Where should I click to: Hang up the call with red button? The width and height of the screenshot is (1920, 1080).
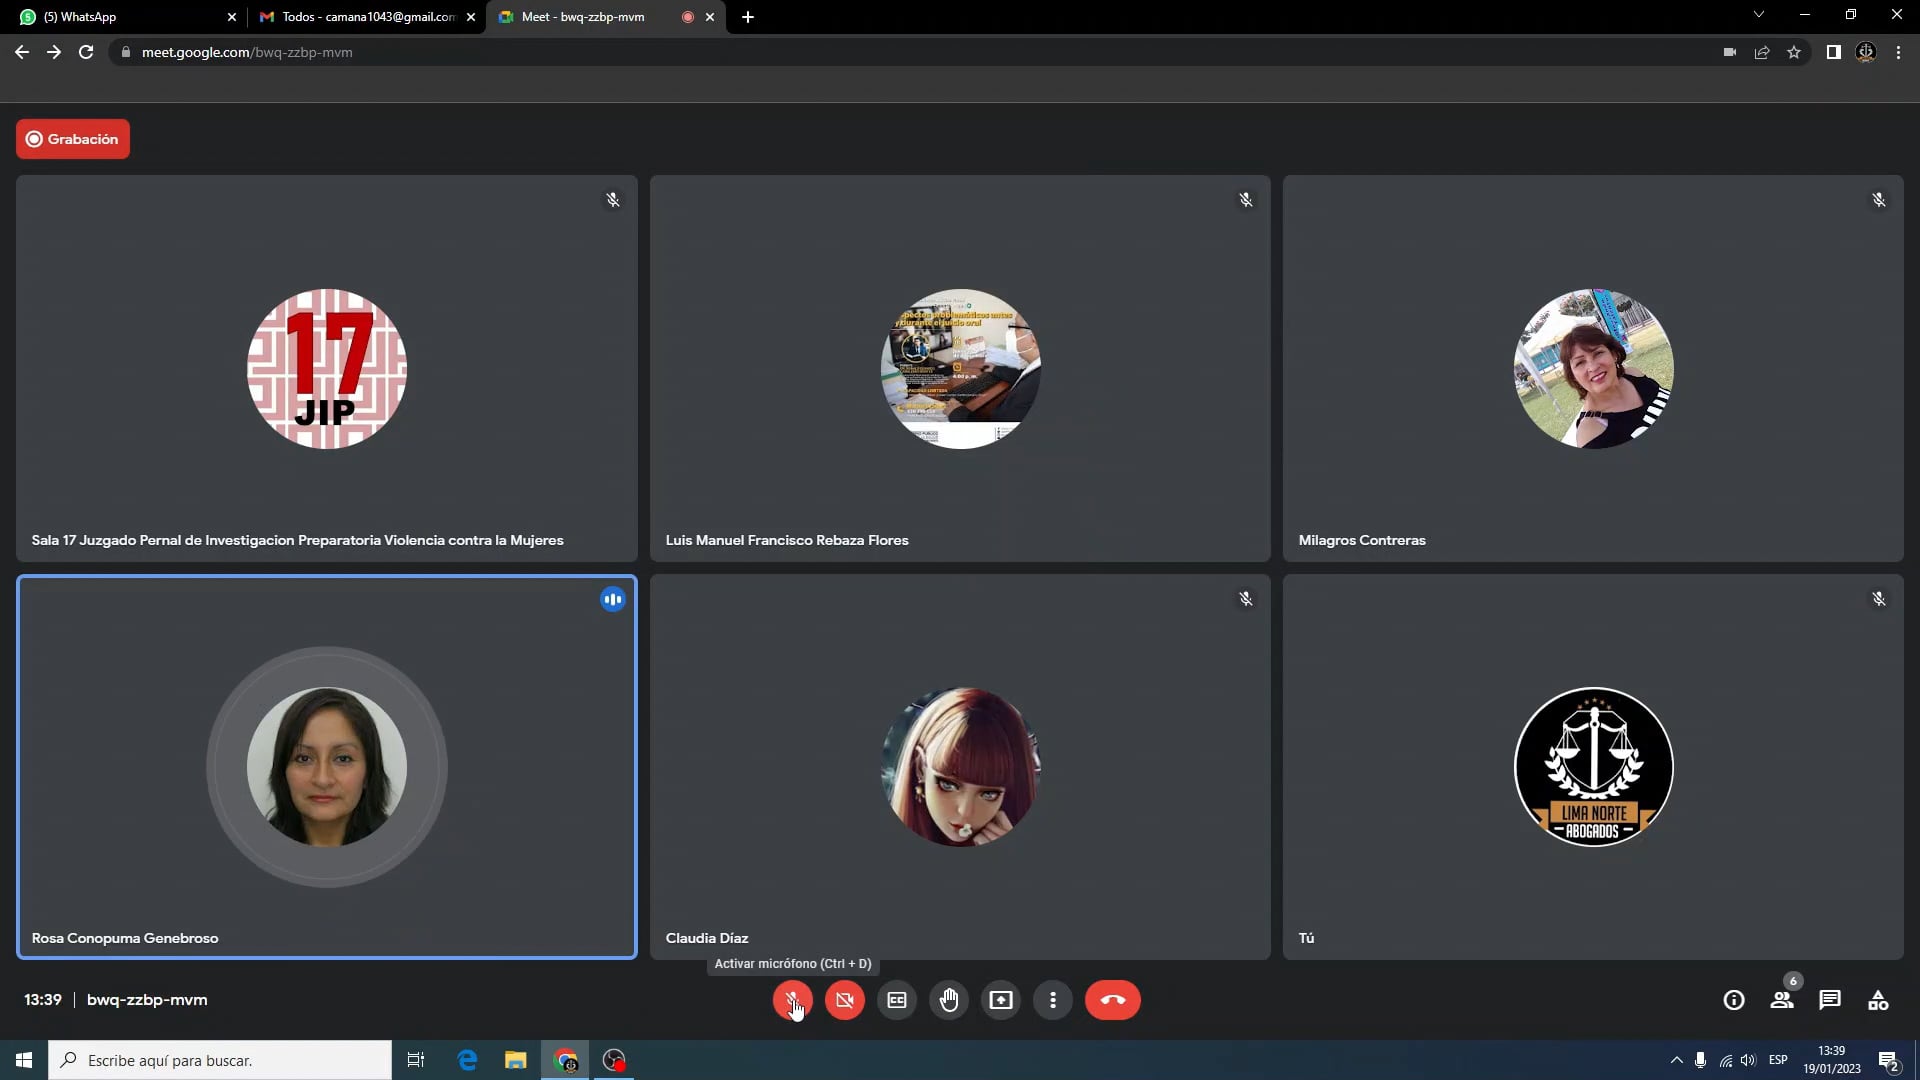tap(1112, 1000)
